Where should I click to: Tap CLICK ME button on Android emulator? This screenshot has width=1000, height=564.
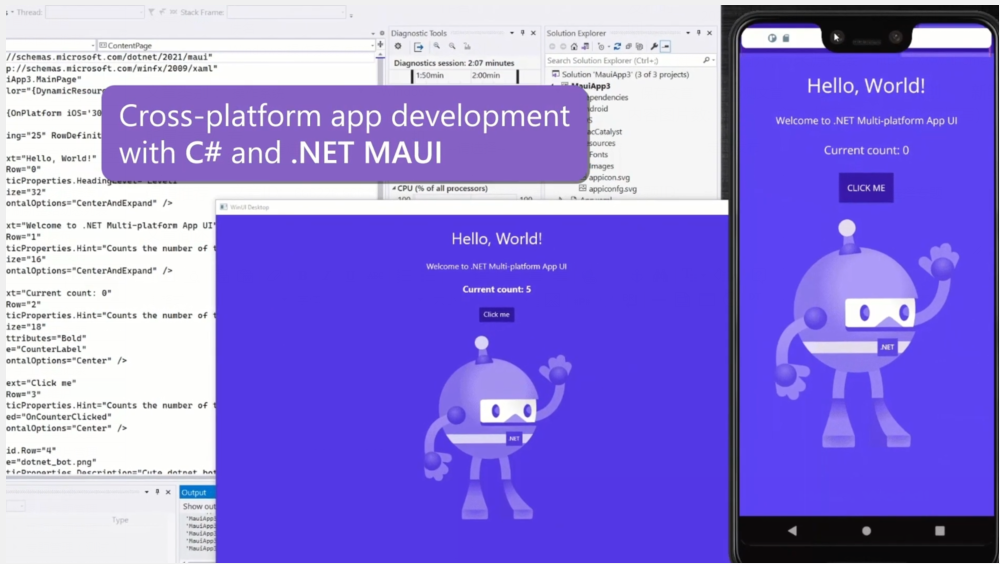click(865, 188)
